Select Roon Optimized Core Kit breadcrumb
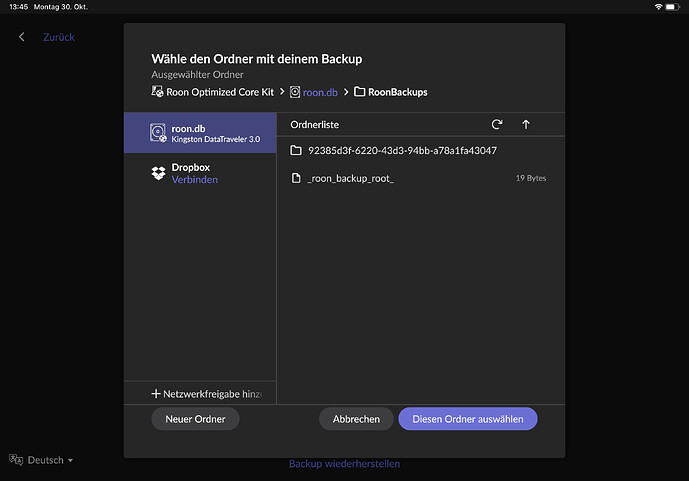689x481 pixels. 213,92
